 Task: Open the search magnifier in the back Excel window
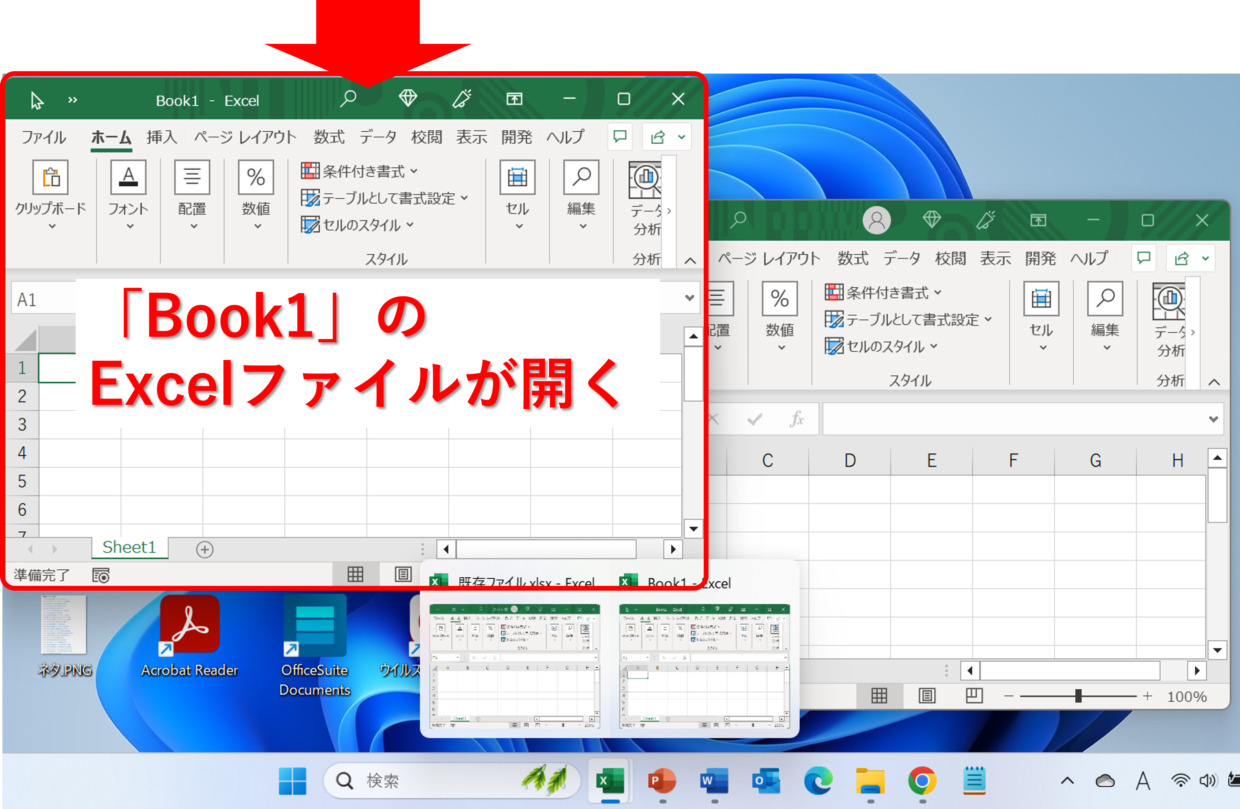tap(738, 219)
